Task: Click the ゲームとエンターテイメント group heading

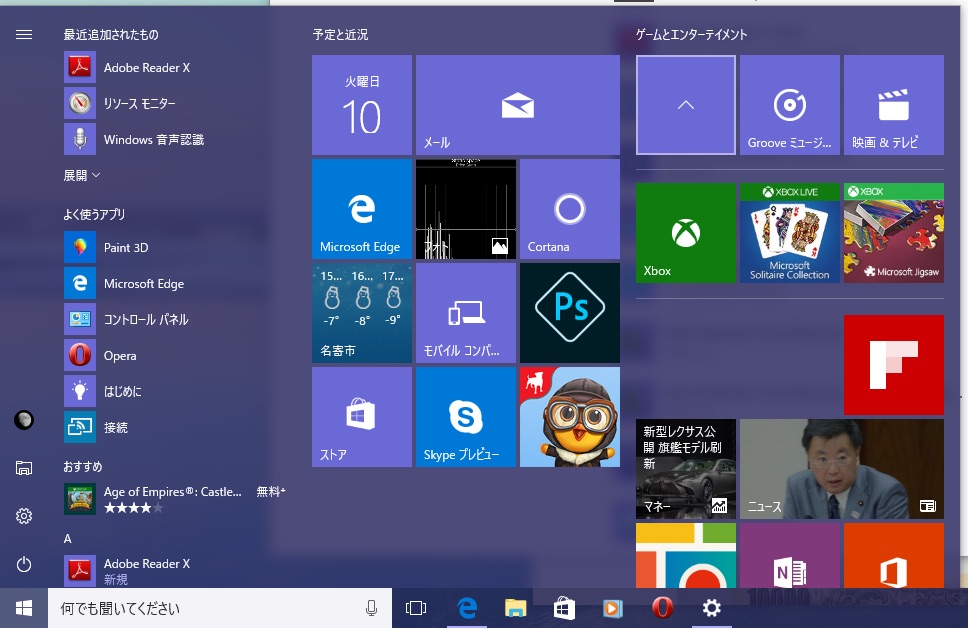Action: 691,35
